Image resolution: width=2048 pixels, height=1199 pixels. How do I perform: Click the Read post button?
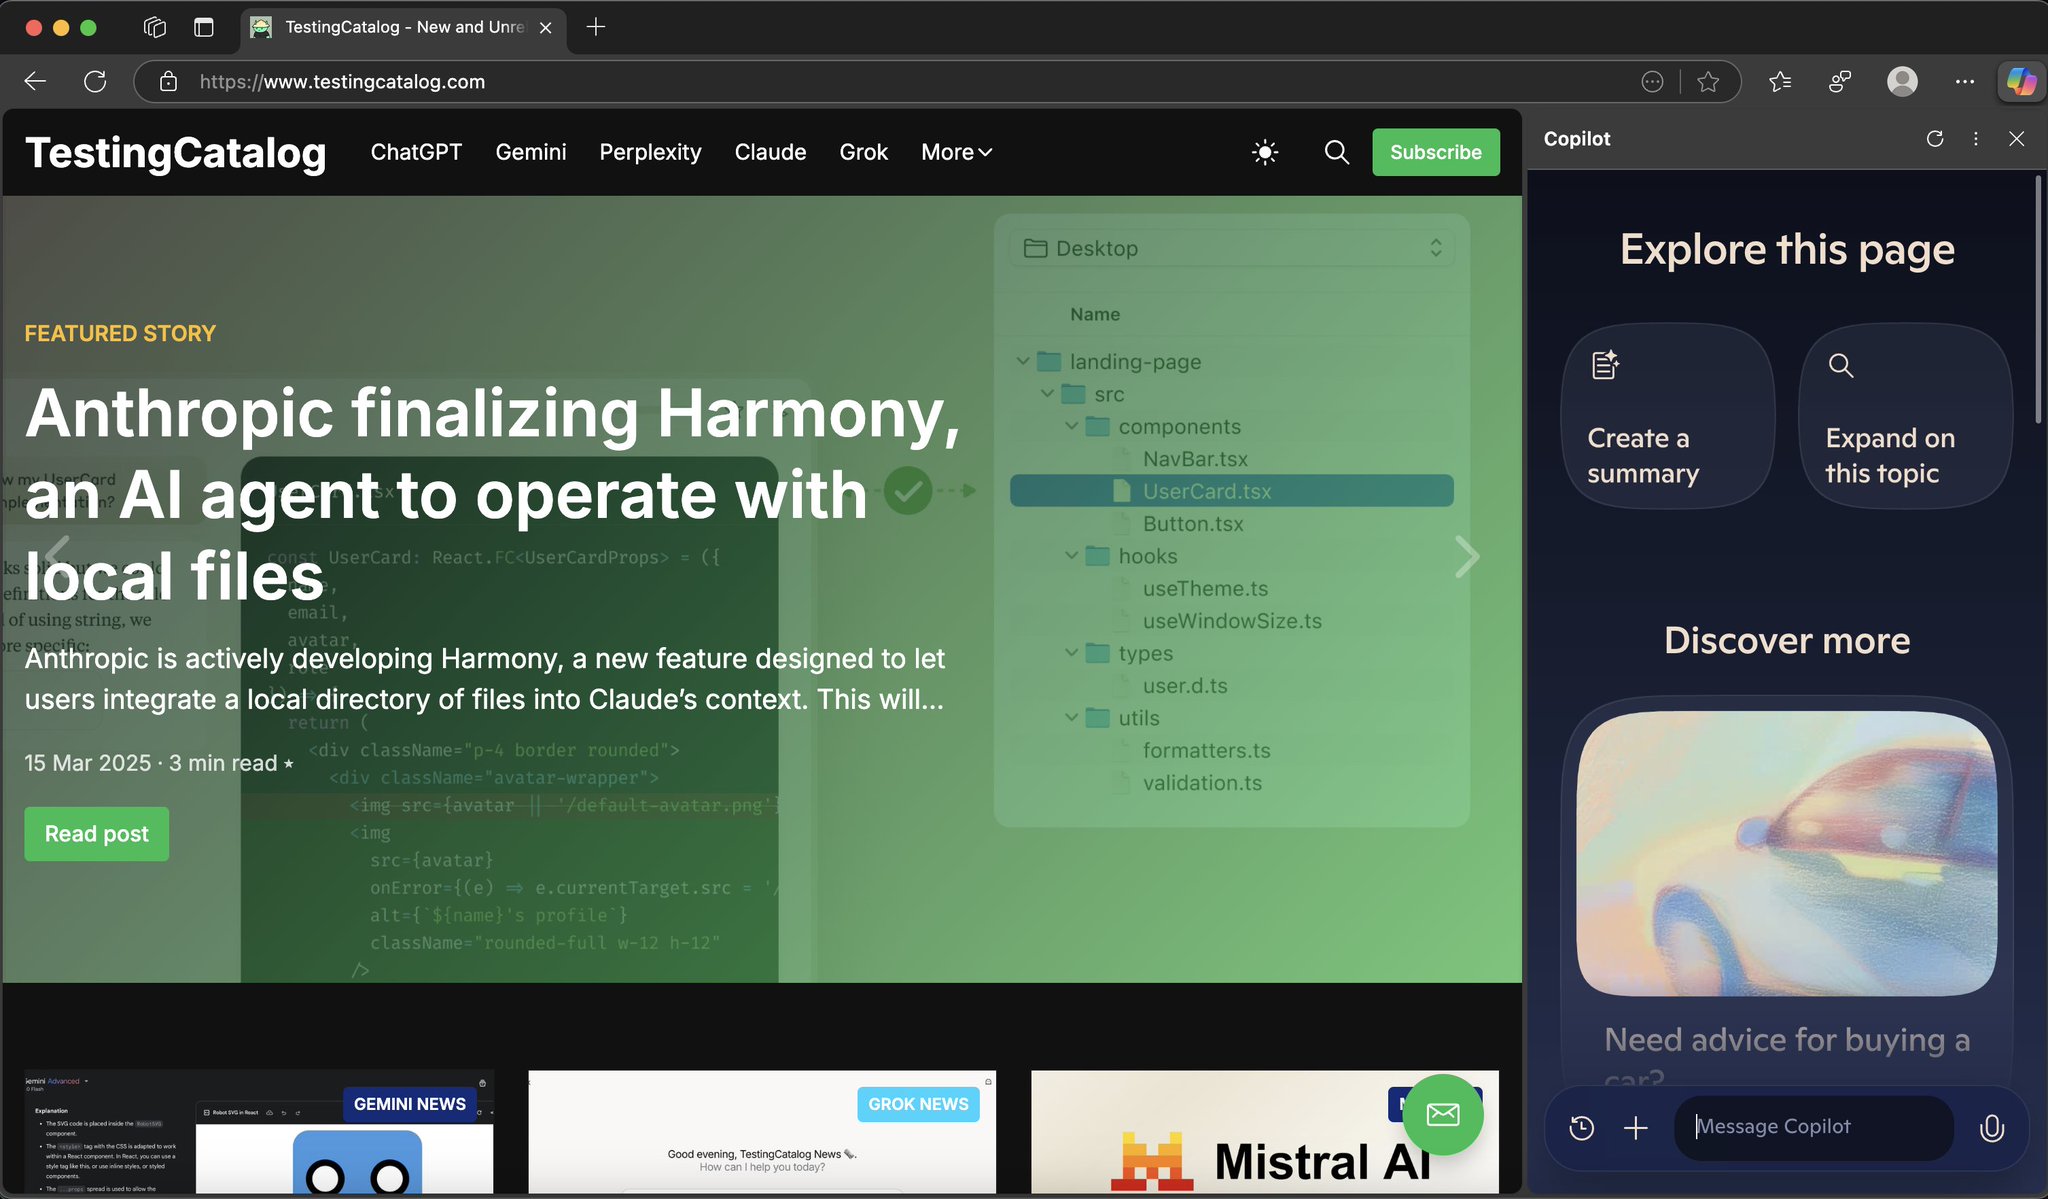click(97, 834)
